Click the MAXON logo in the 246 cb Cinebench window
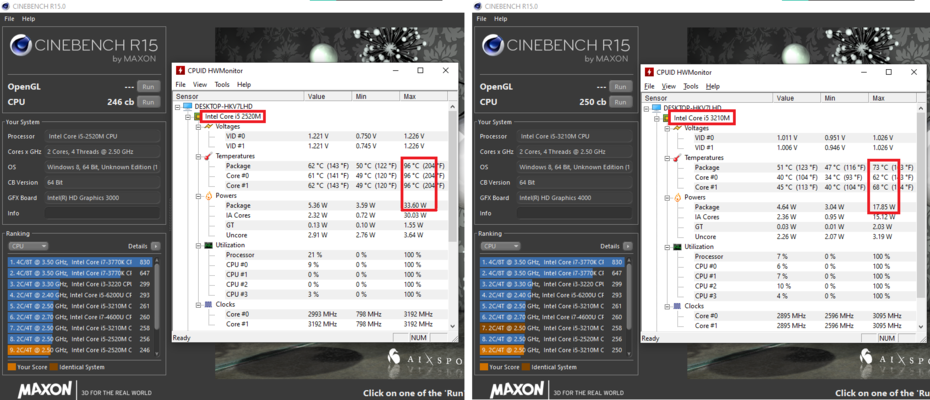This screenshot has height=400, width=930. (x=44, y=389)
